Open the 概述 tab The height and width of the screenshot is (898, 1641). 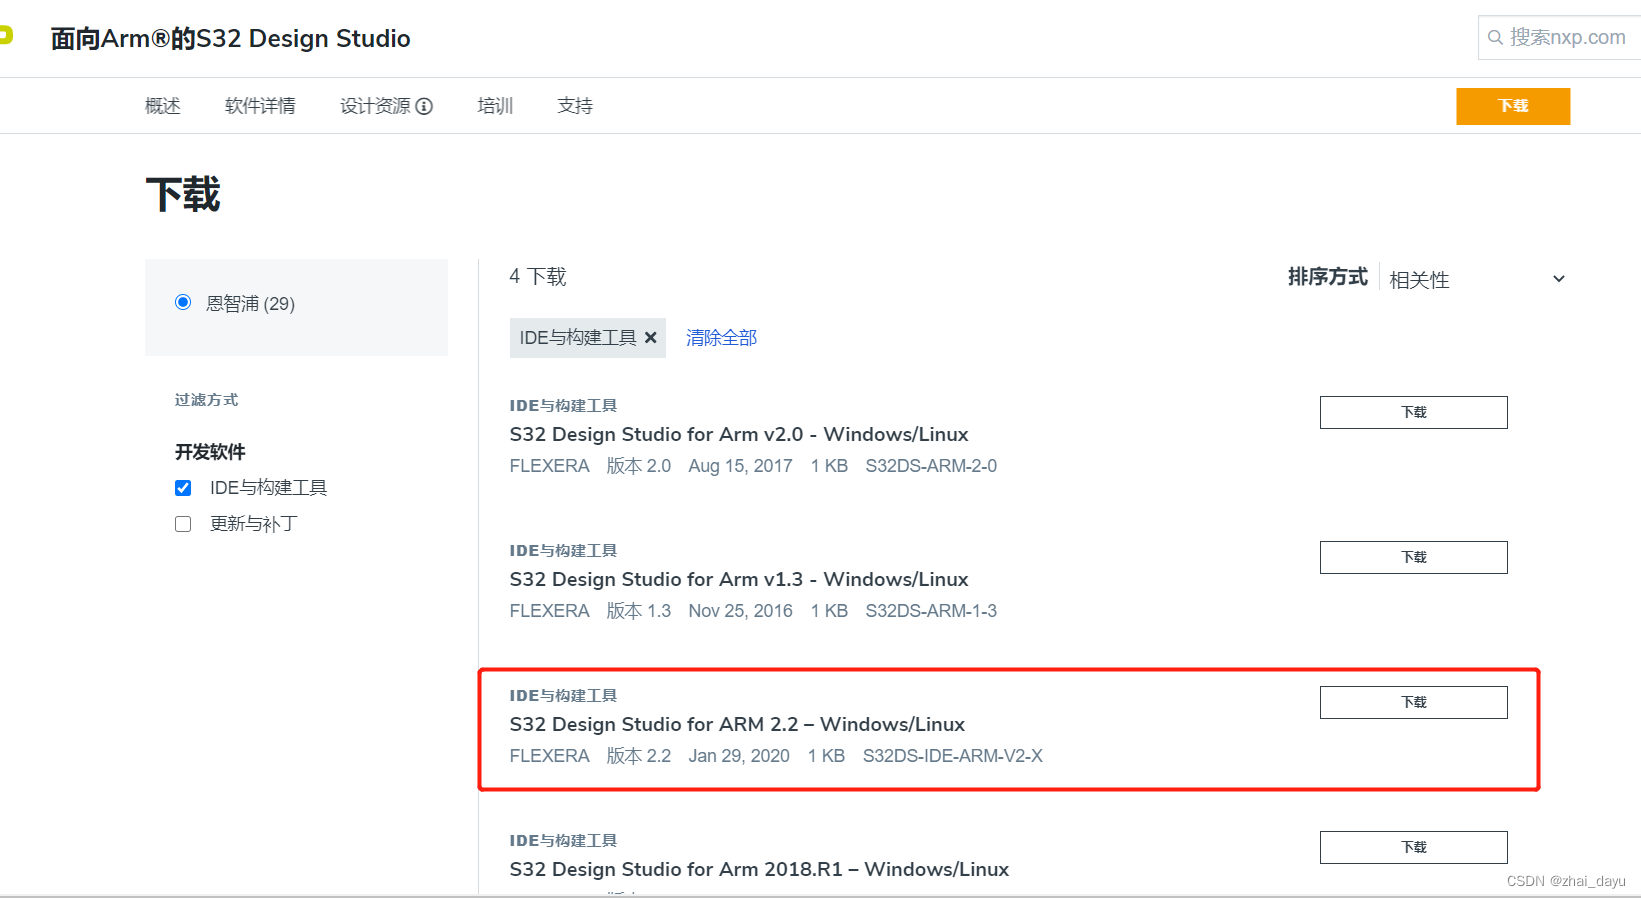[x=163, y=106]
